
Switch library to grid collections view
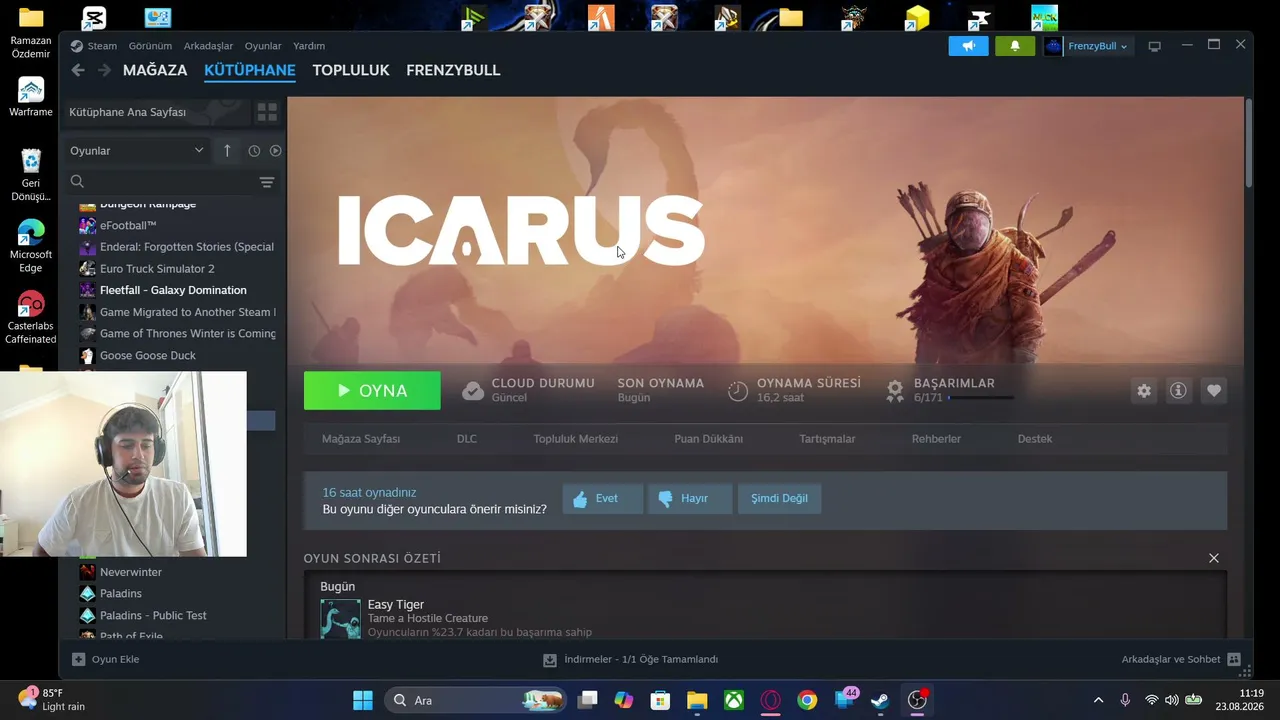point(267,112)
